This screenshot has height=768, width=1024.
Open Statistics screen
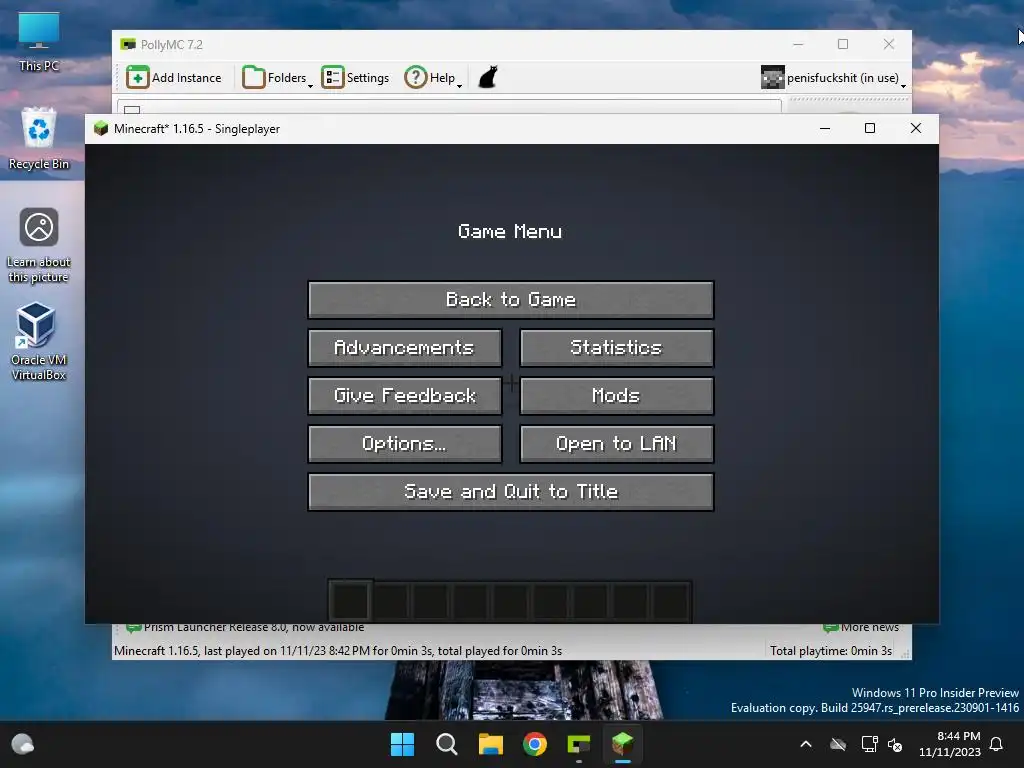(616, 347)
